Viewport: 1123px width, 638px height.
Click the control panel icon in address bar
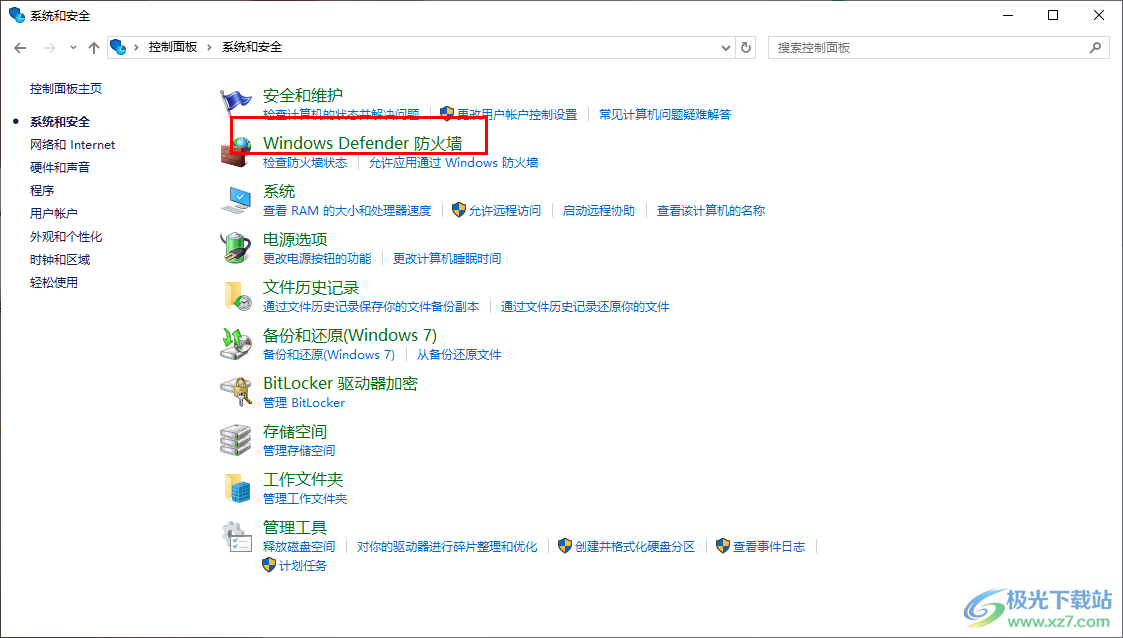click(118, 47)
